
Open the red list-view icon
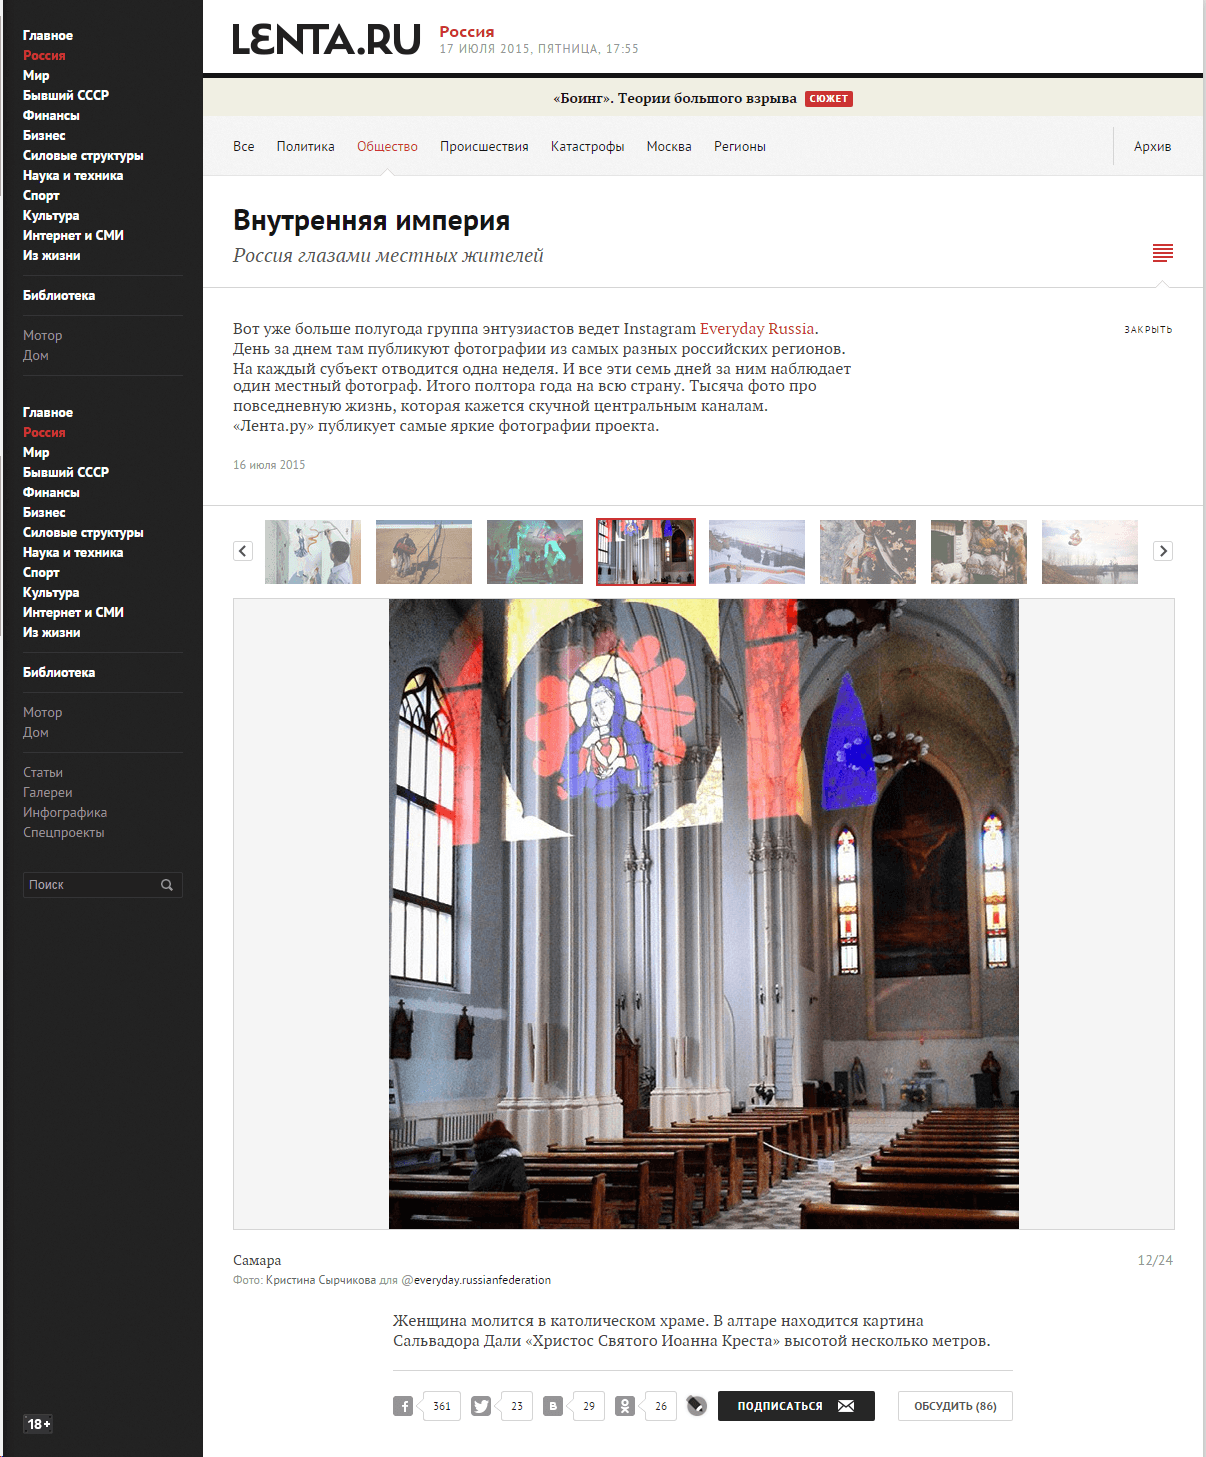[1162, 253]
